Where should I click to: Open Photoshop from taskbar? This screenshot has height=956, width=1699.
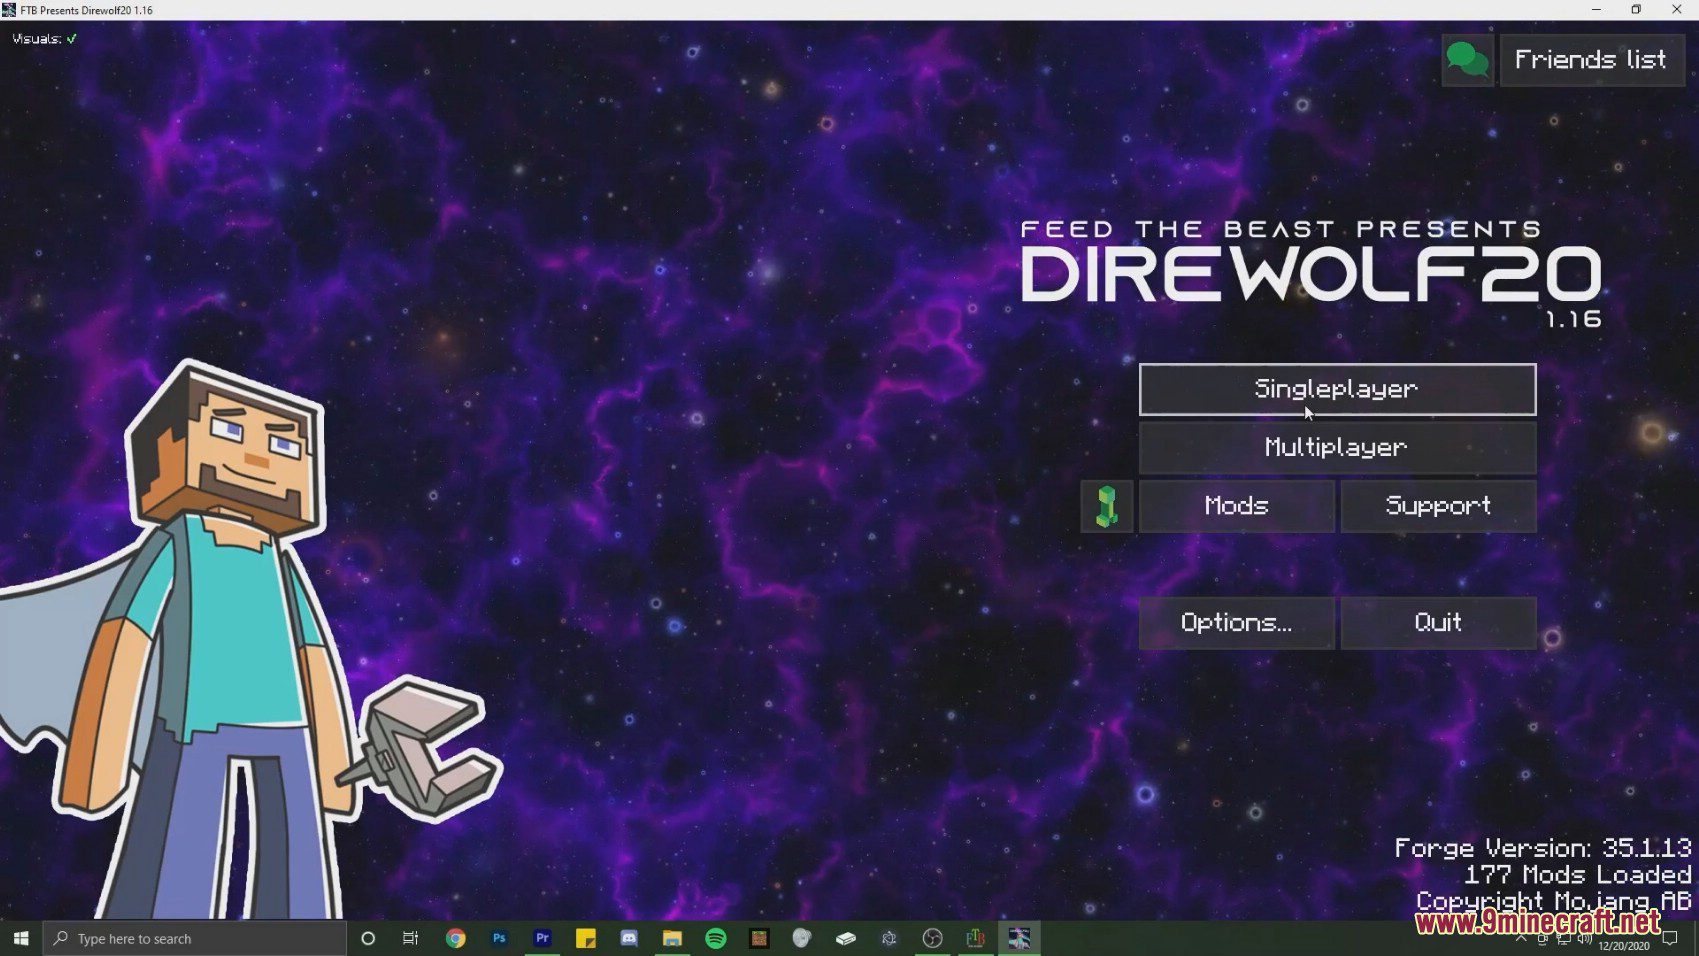click(499, 938)
